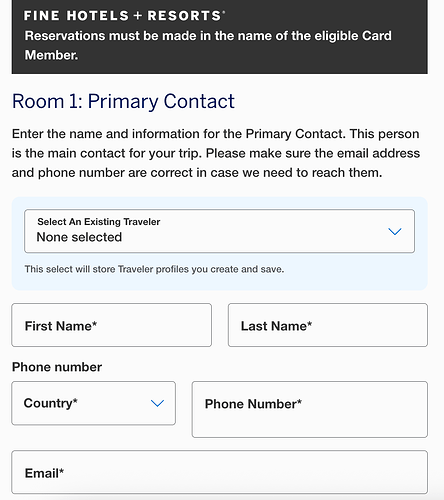Click the blue chevron in the existing traveler selector
Image resolution: width=444 pixels, height=500 pixels.
(395, 231)
